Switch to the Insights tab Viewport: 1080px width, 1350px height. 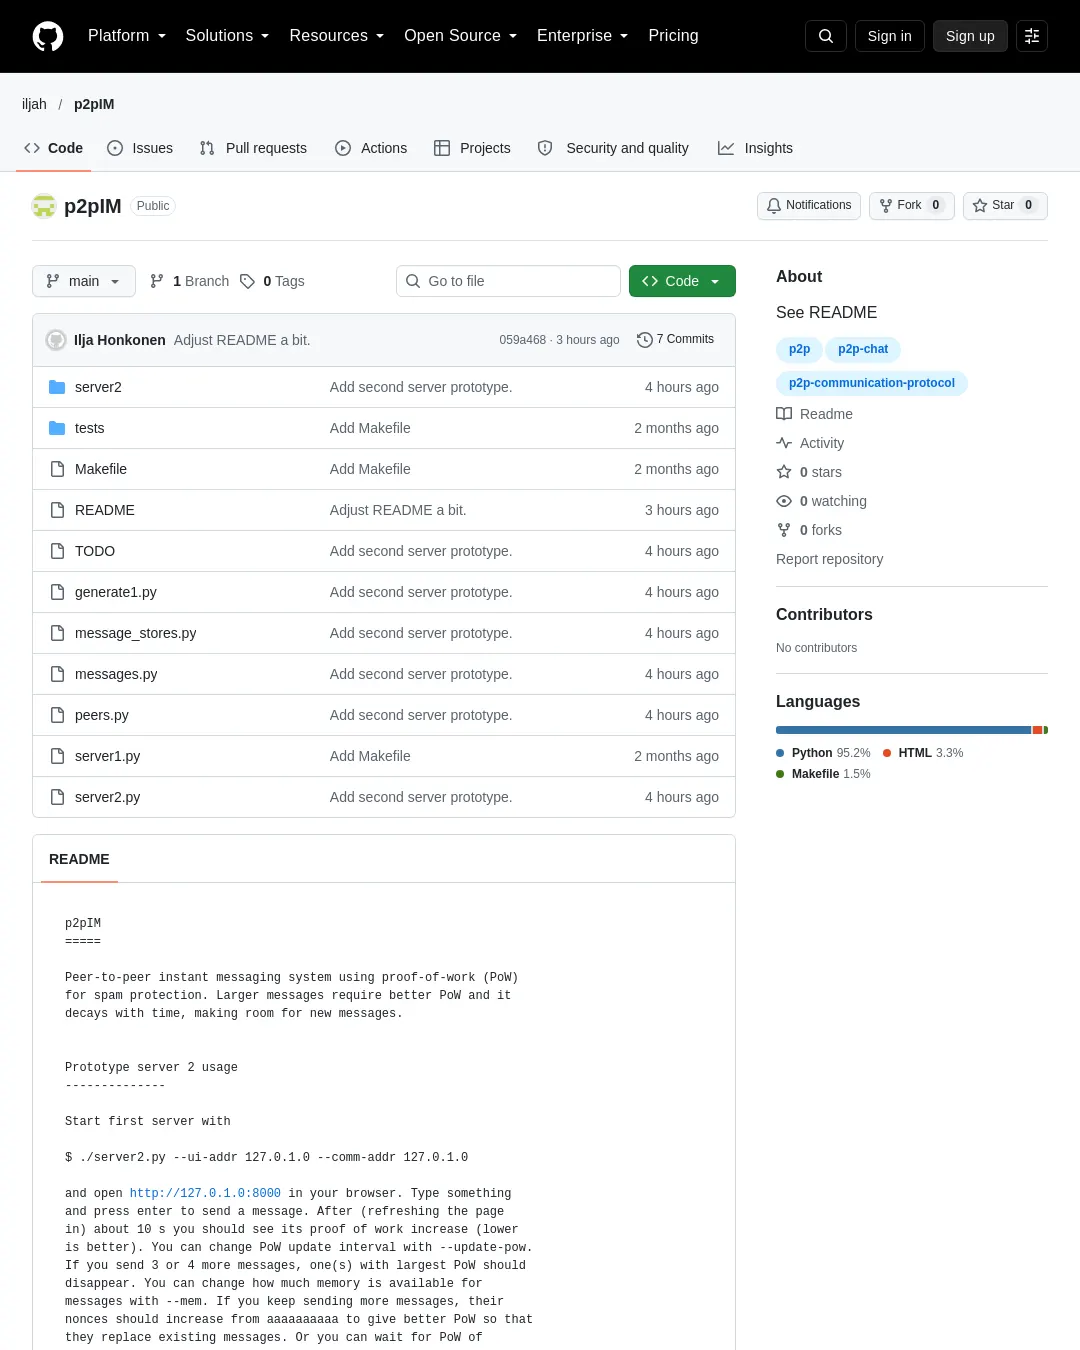(x=755, y=148)
